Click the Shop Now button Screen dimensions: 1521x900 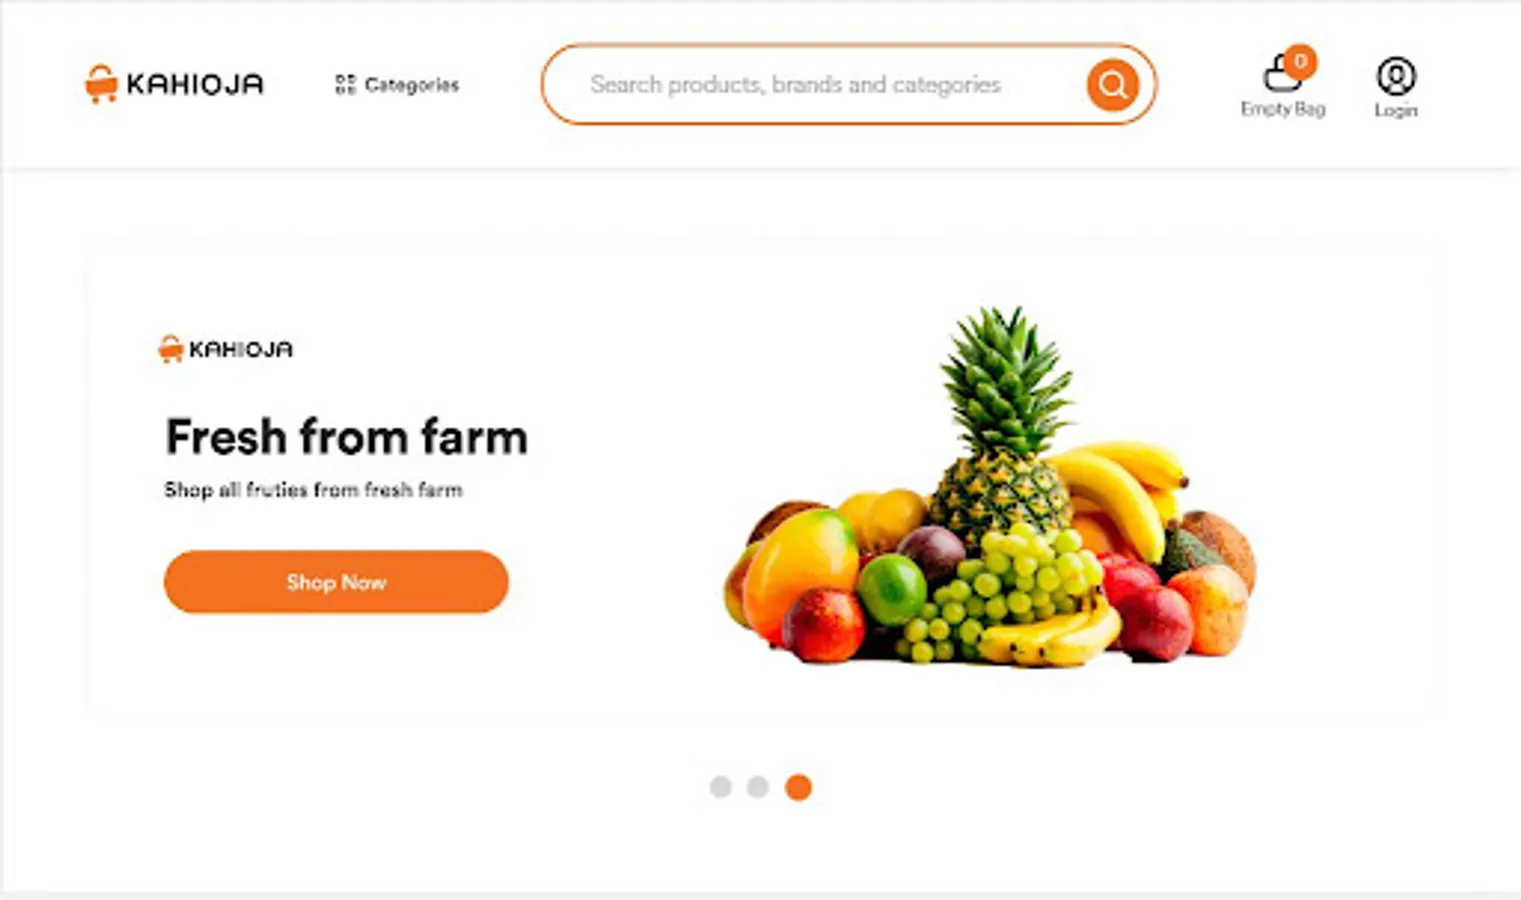pyautogui.click(x=336, y=582)
